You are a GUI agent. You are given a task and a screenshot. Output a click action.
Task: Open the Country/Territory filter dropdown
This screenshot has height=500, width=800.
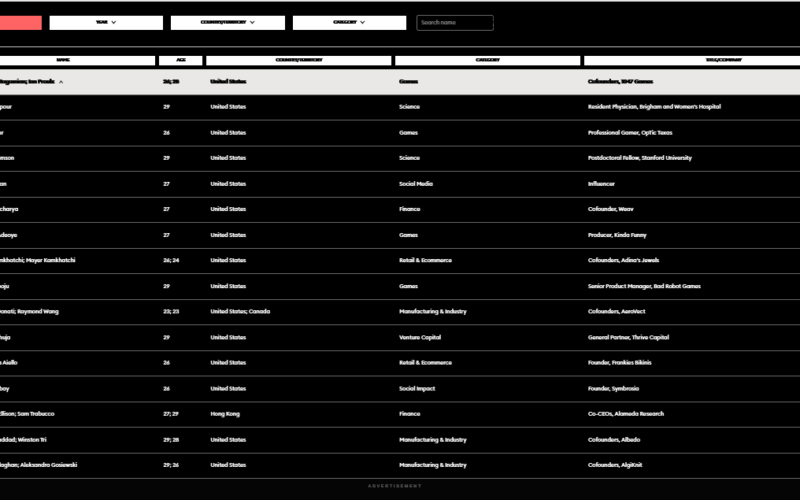click(227, 22)
